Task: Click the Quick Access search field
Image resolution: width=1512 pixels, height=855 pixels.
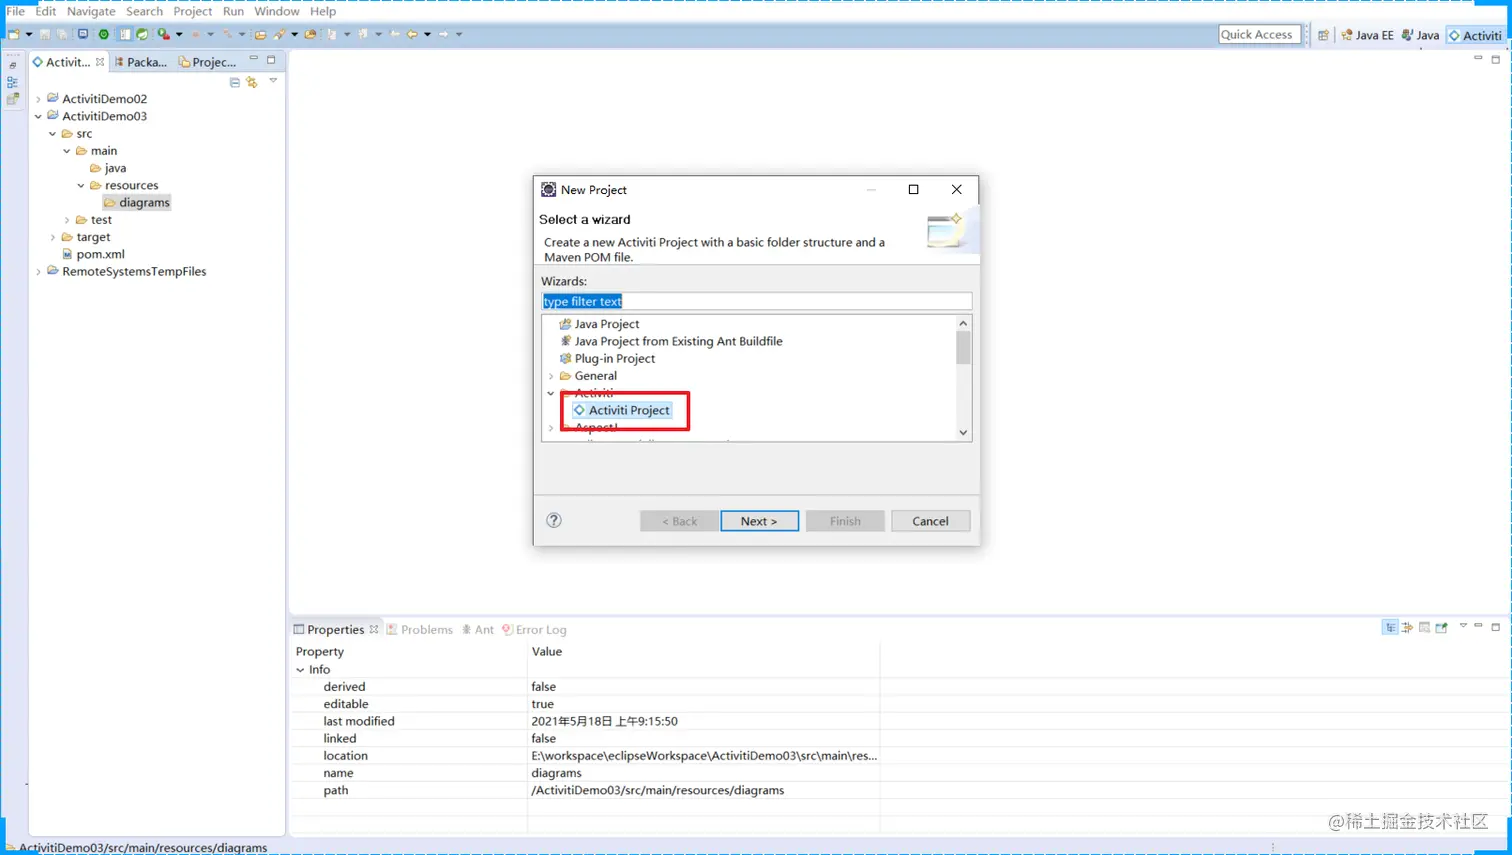Action: [x=1259, y=34]
